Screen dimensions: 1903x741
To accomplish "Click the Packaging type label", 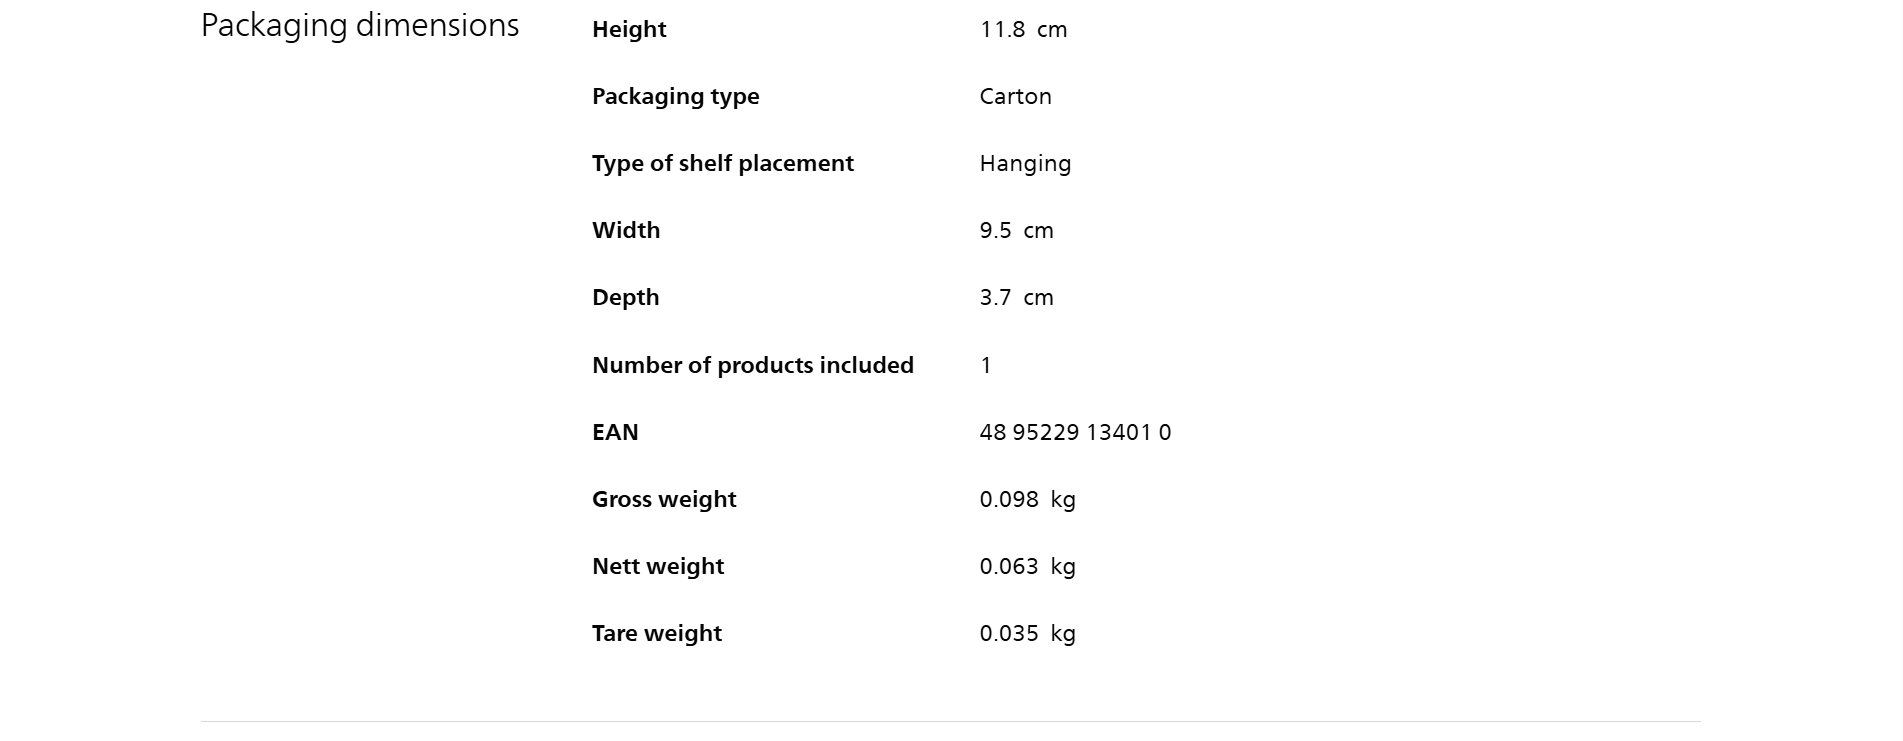I will (675, 97).
